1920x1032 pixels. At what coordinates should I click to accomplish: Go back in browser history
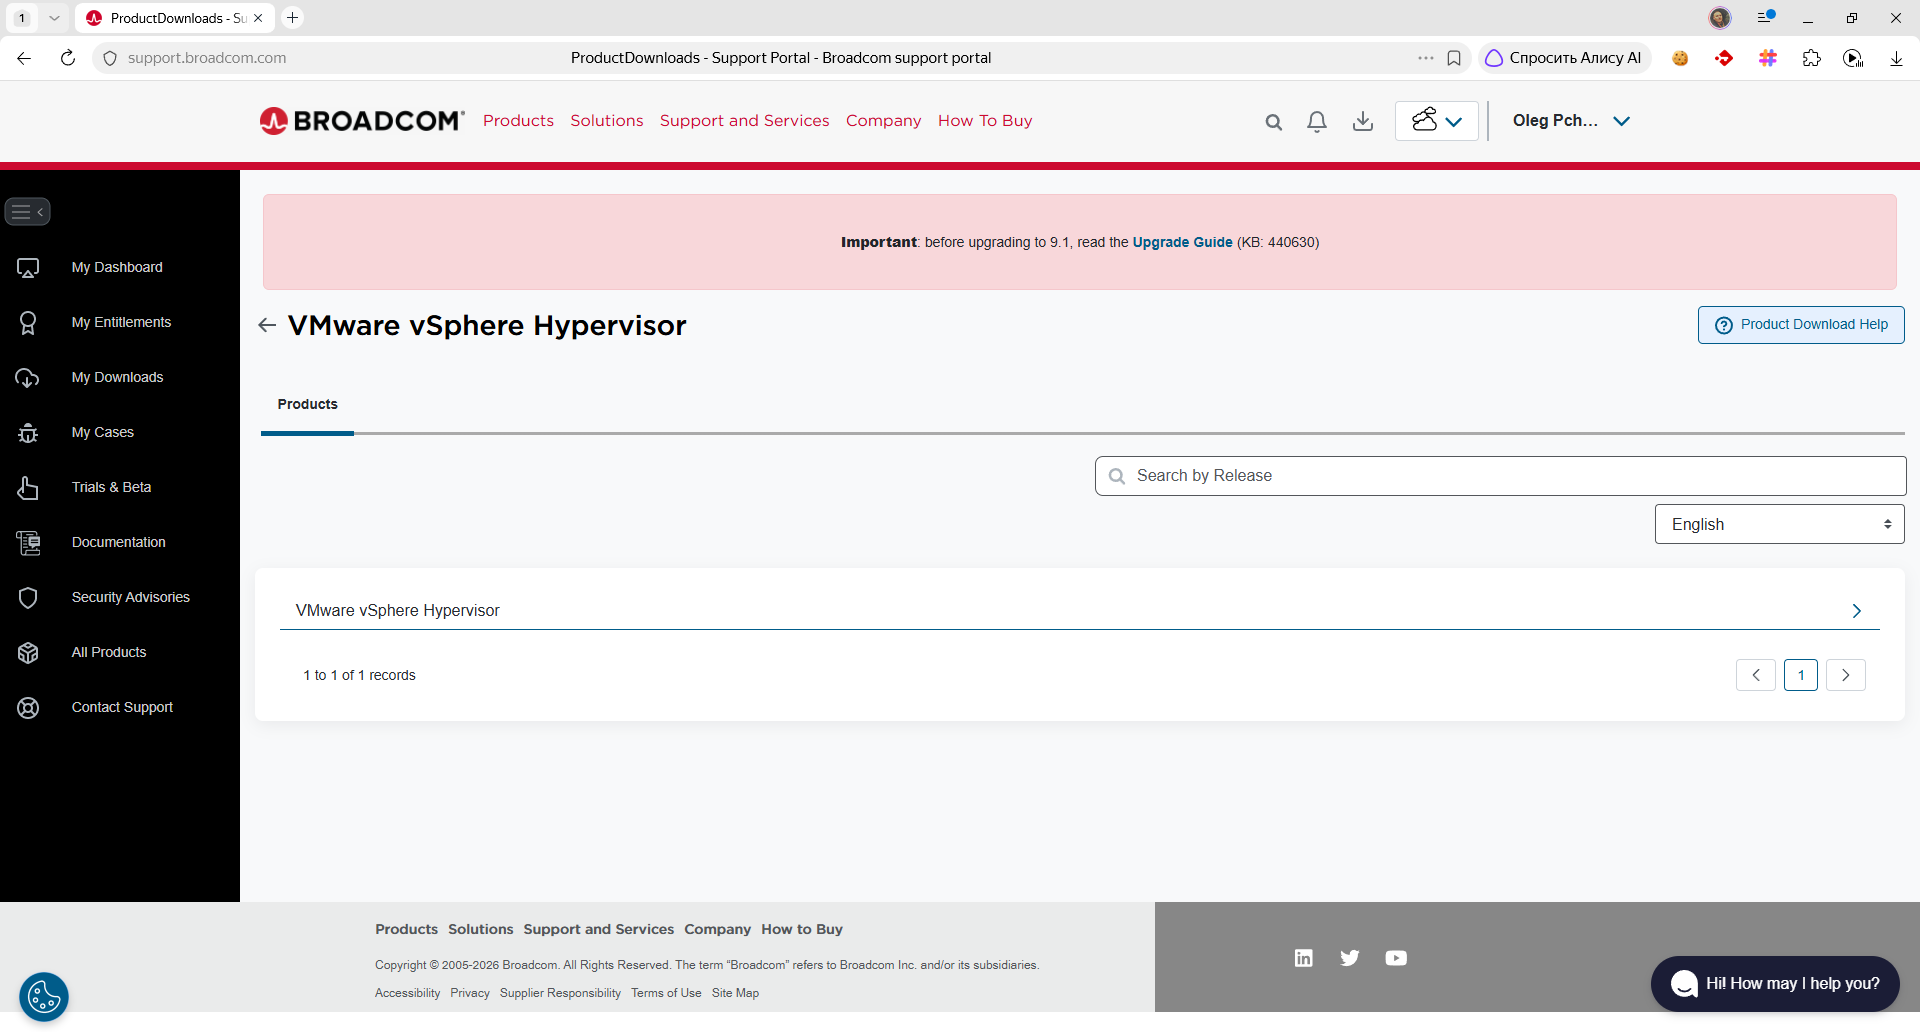(x=24, y=58)
